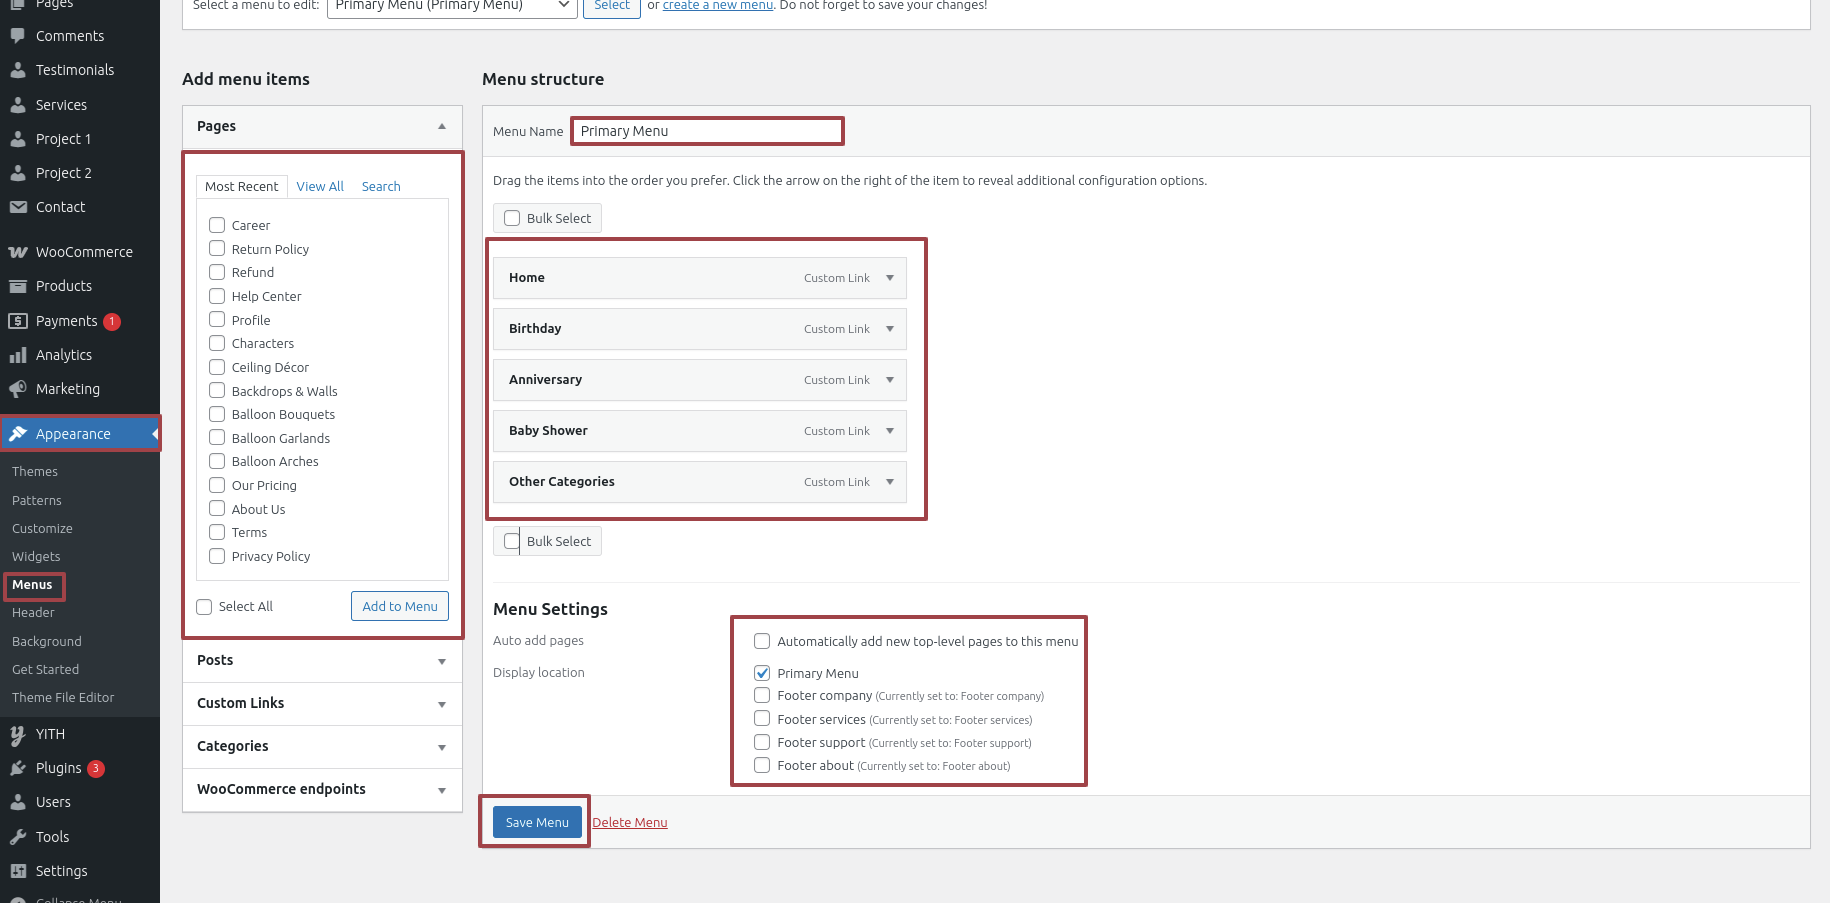Click the Delete Menu link
The image size is (1830, 903).
[x=630, y=823]
